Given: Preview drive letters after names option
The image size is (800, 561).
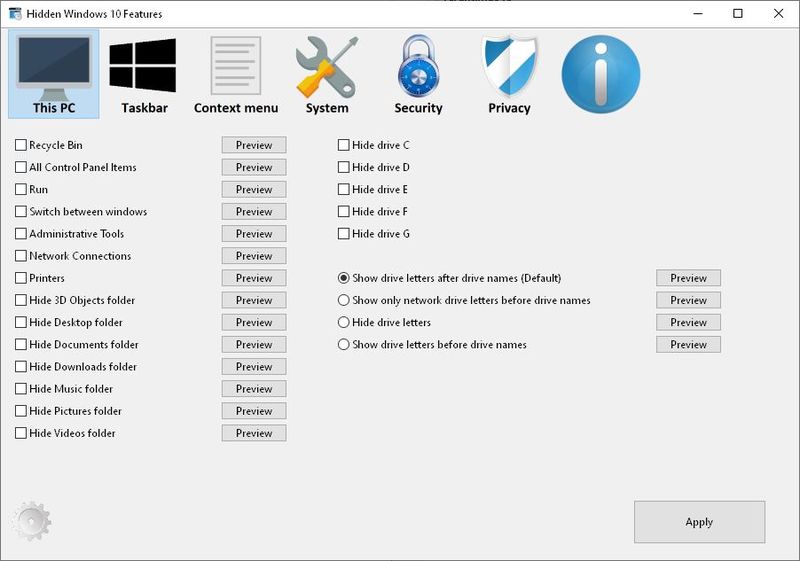Looking at the screenshot, I should 688,278.
